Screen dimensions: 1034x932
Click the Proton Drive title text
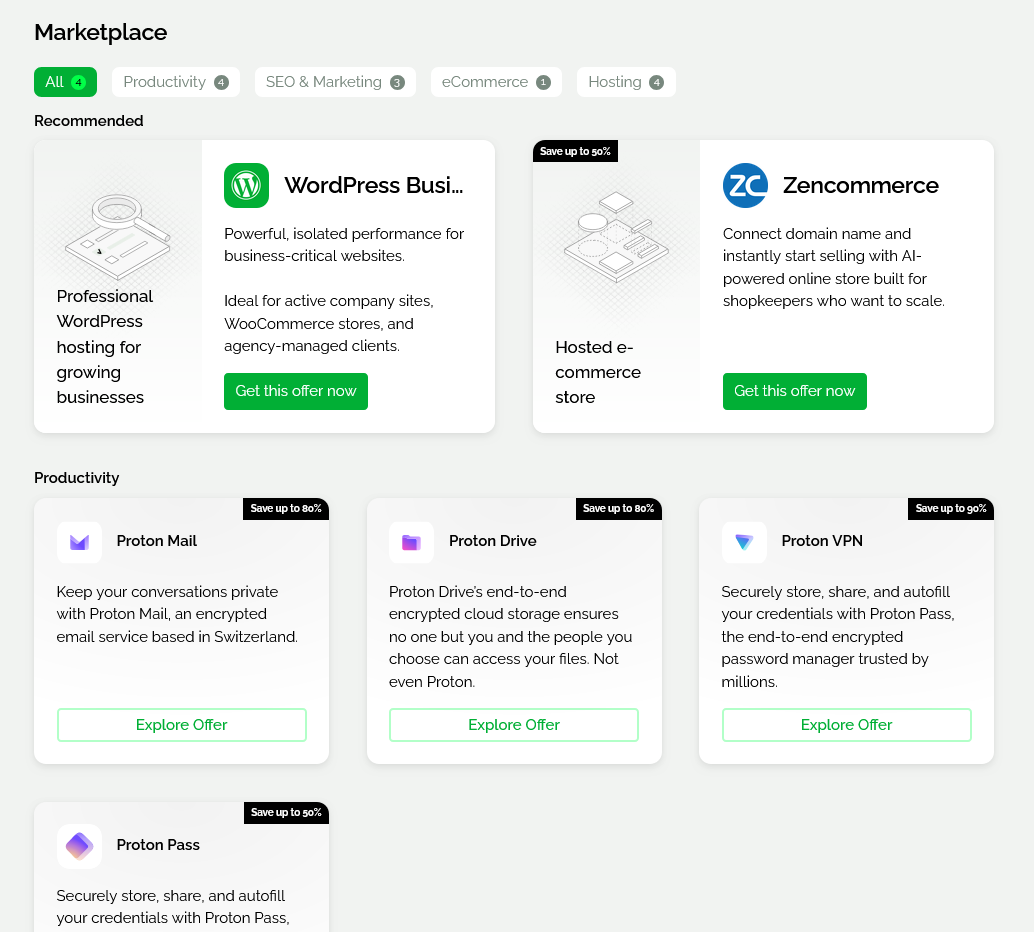point(493,541)
